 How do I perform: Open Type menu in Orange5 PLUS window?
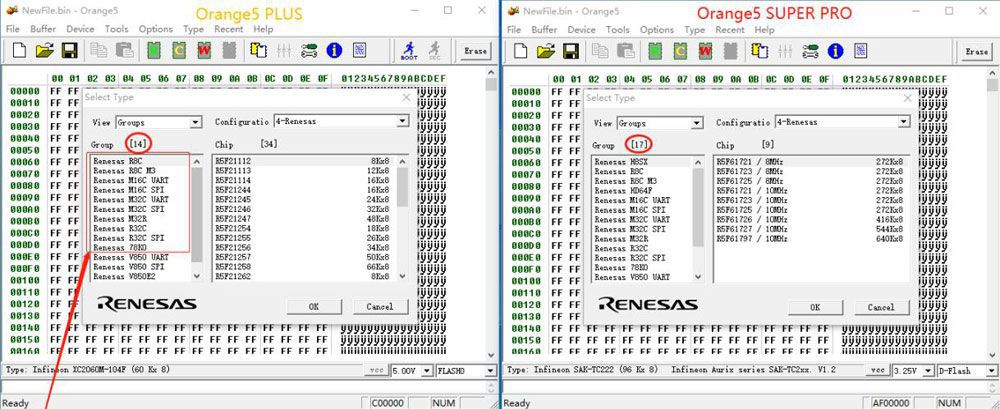click(193, 29)
